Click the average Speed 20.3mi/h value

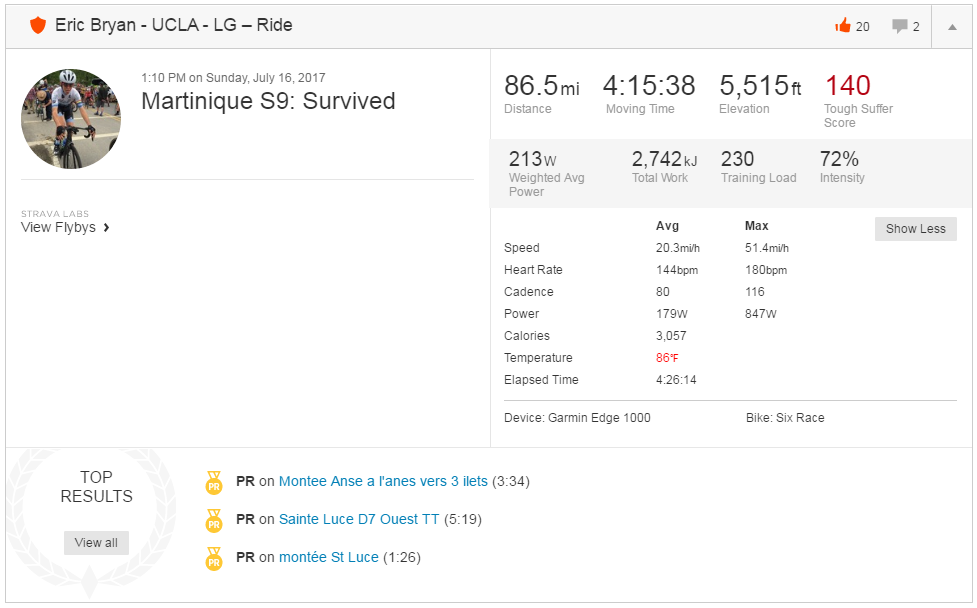[677, 248]
